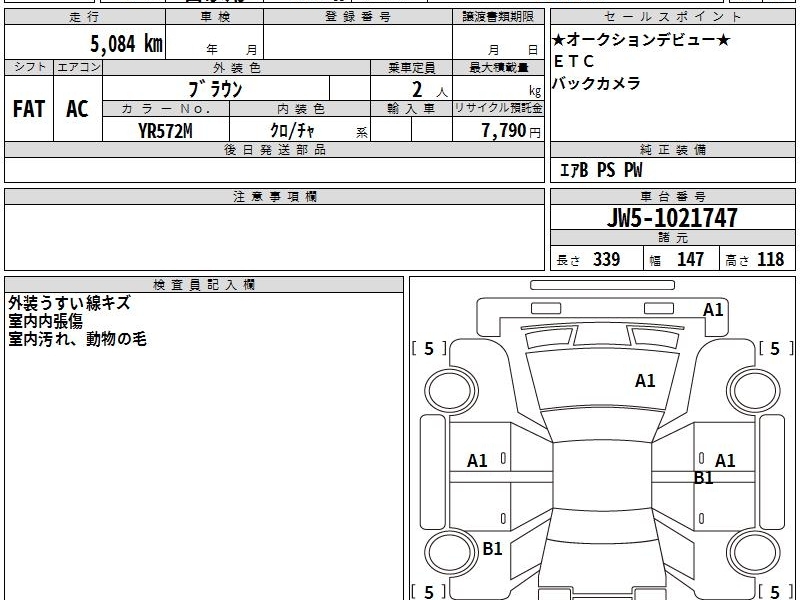The width and height of the screenshot is (800, 600).
Task: Click the AC air conditioner value
Action: coord(78,109)
